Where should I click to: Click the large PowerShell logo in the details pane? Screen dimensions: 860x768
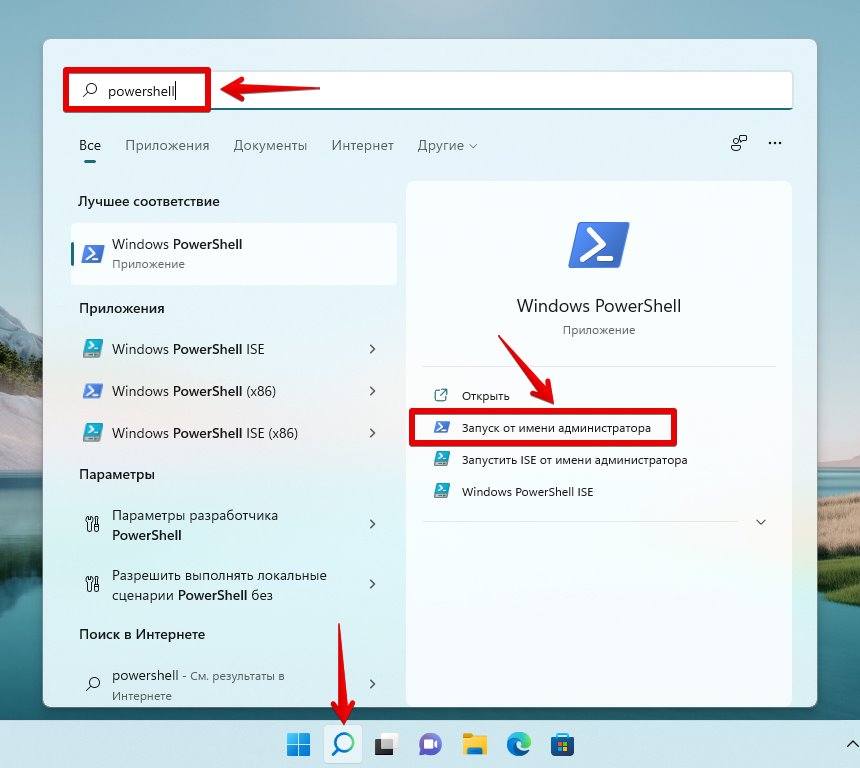(x=598, y=245)
